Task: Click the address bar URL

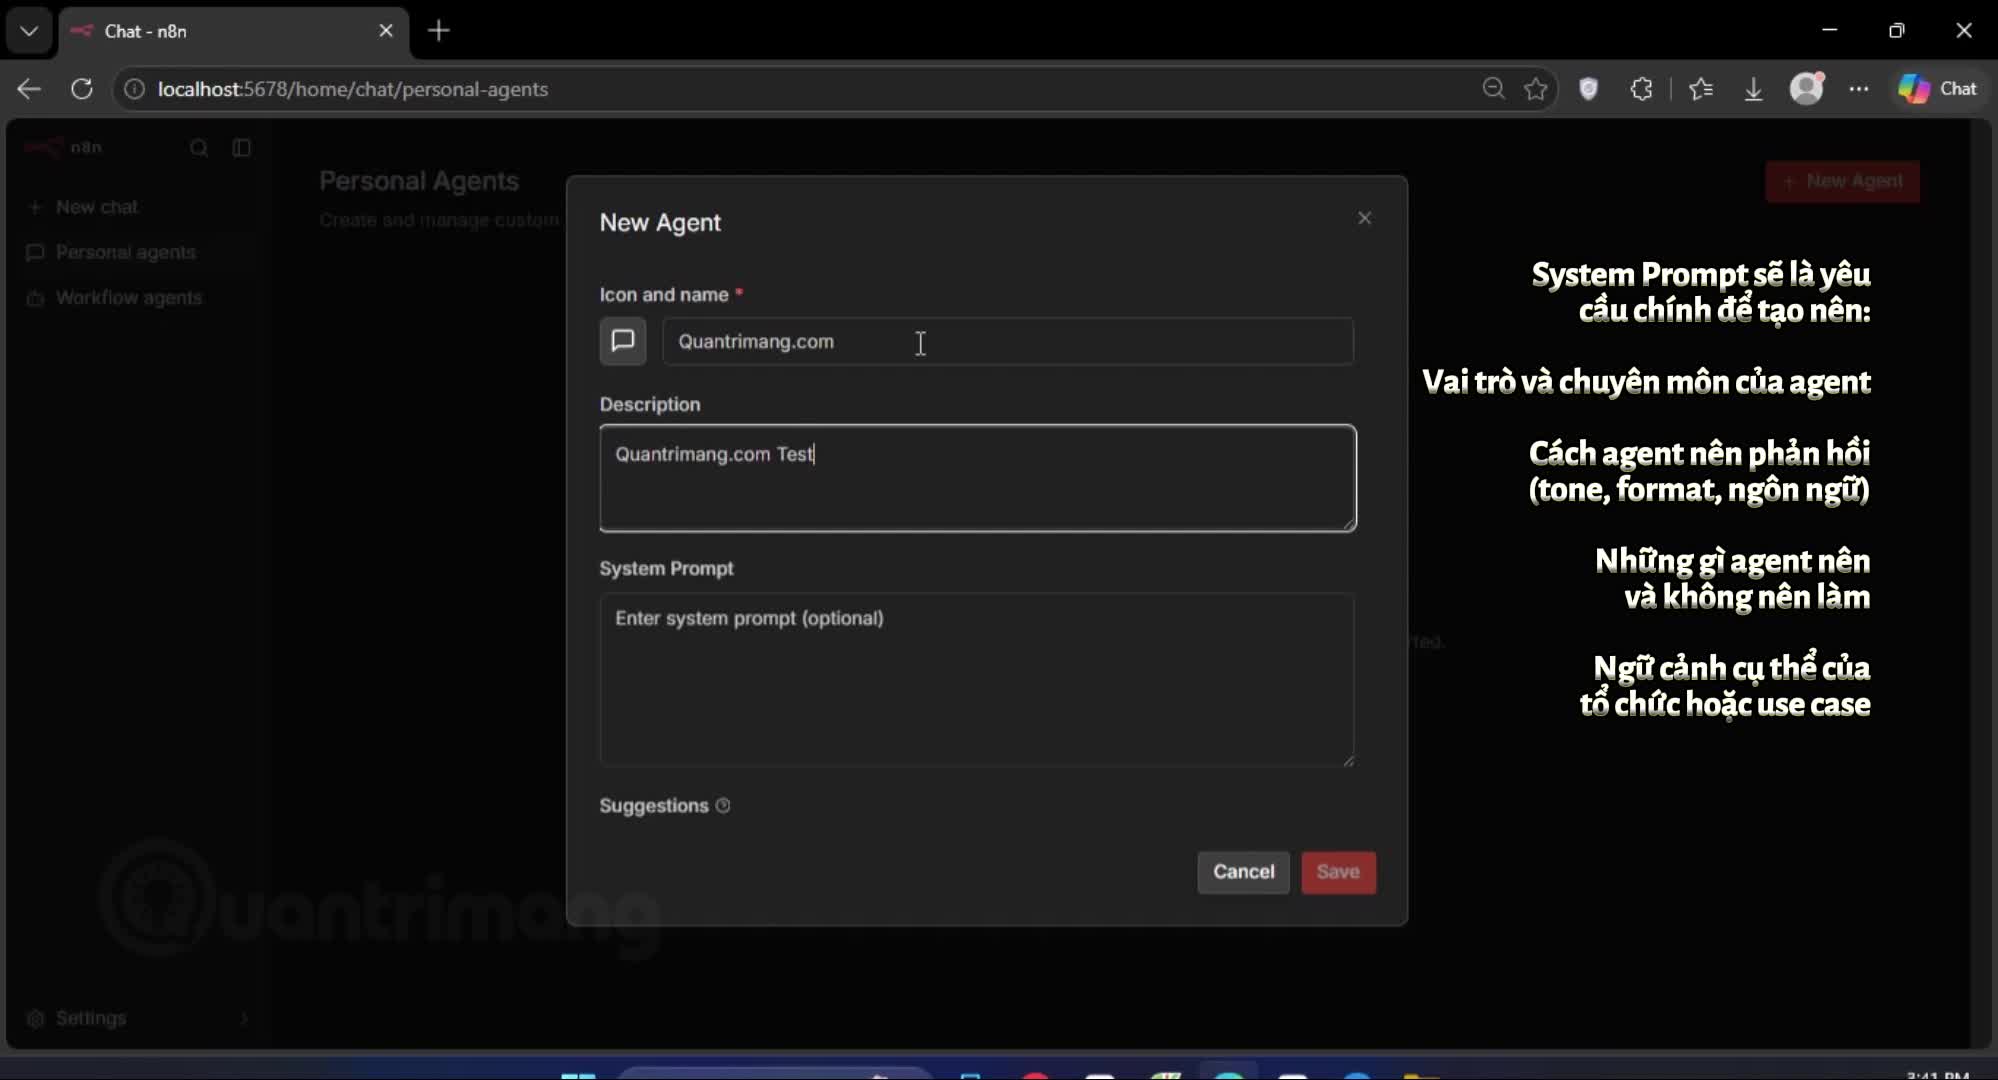Action: [x=353, y=89]
